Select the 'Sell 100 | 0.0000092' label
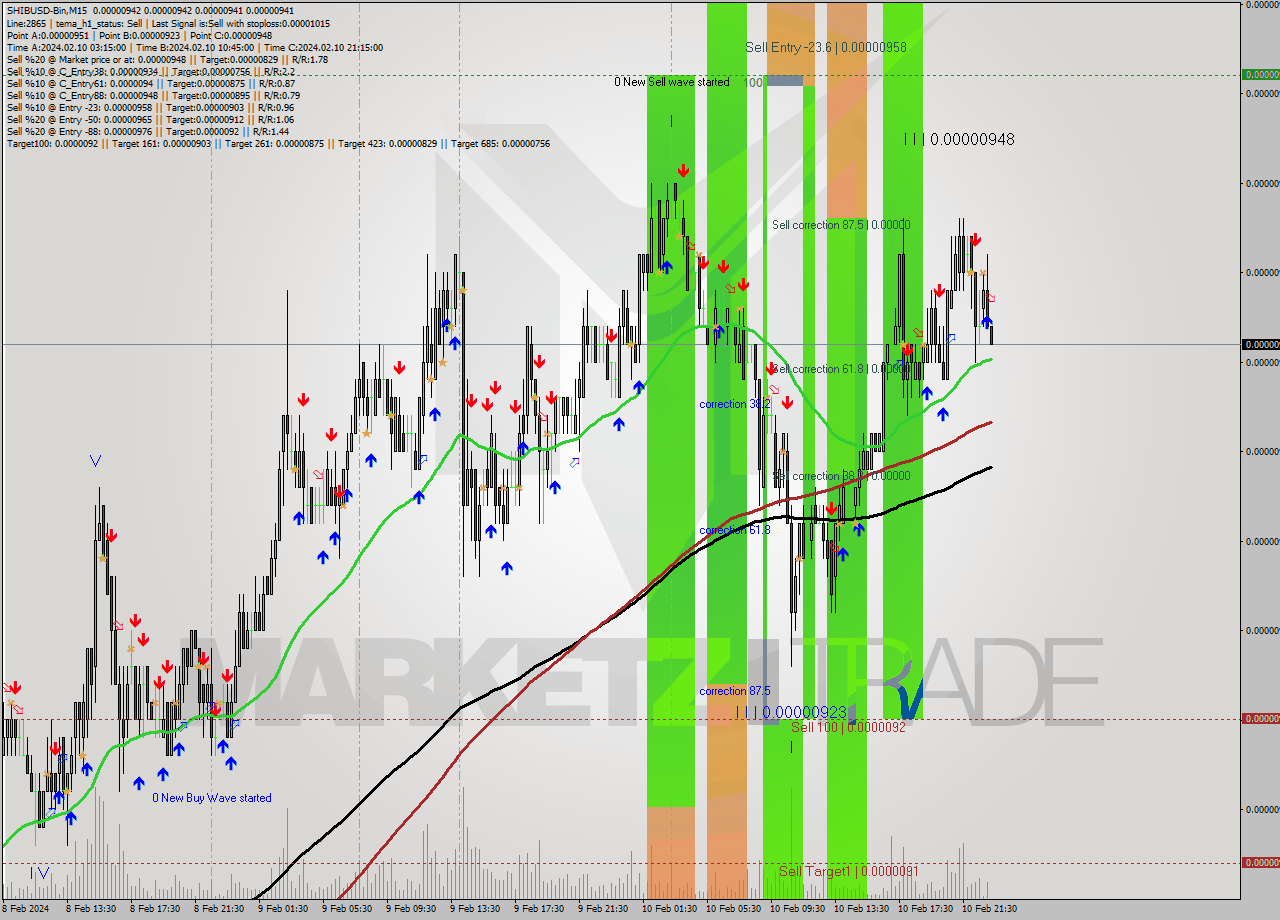 pyautogui.click(x=848, y=727)
